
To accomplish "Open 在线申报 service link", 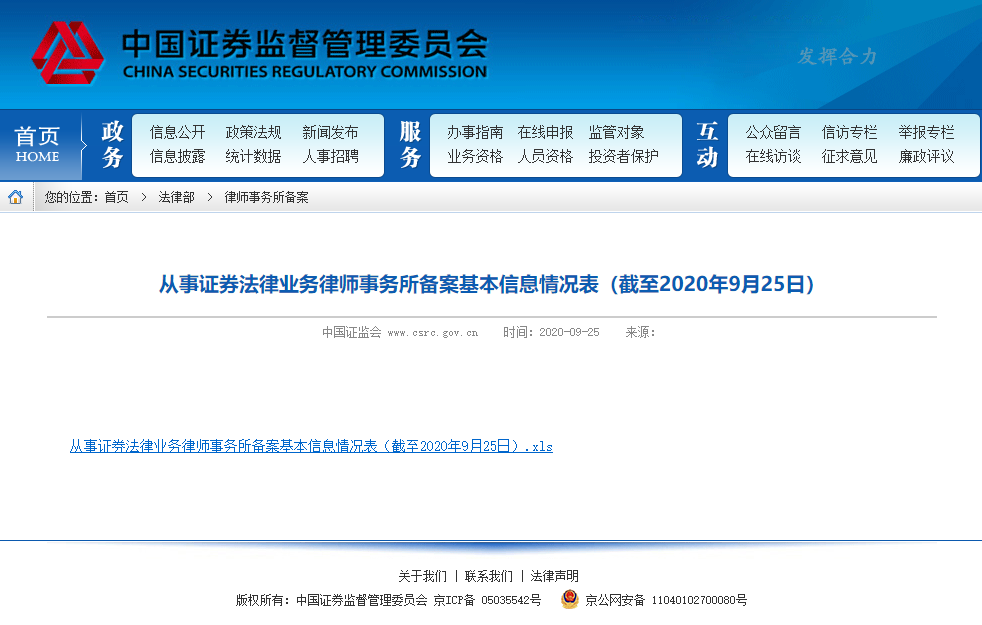I will (545, 132).
